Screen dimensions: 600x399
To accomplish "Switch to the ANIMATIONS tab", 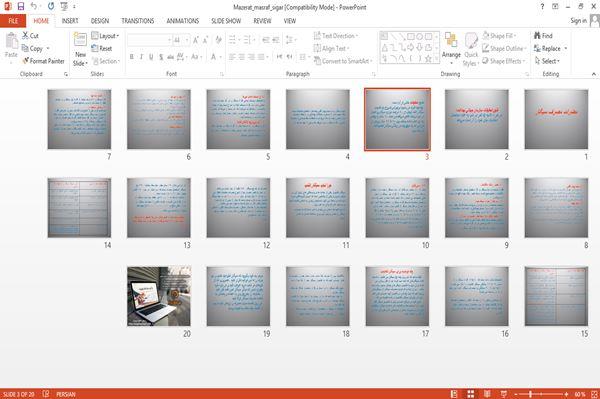I will tap(183, 21).
